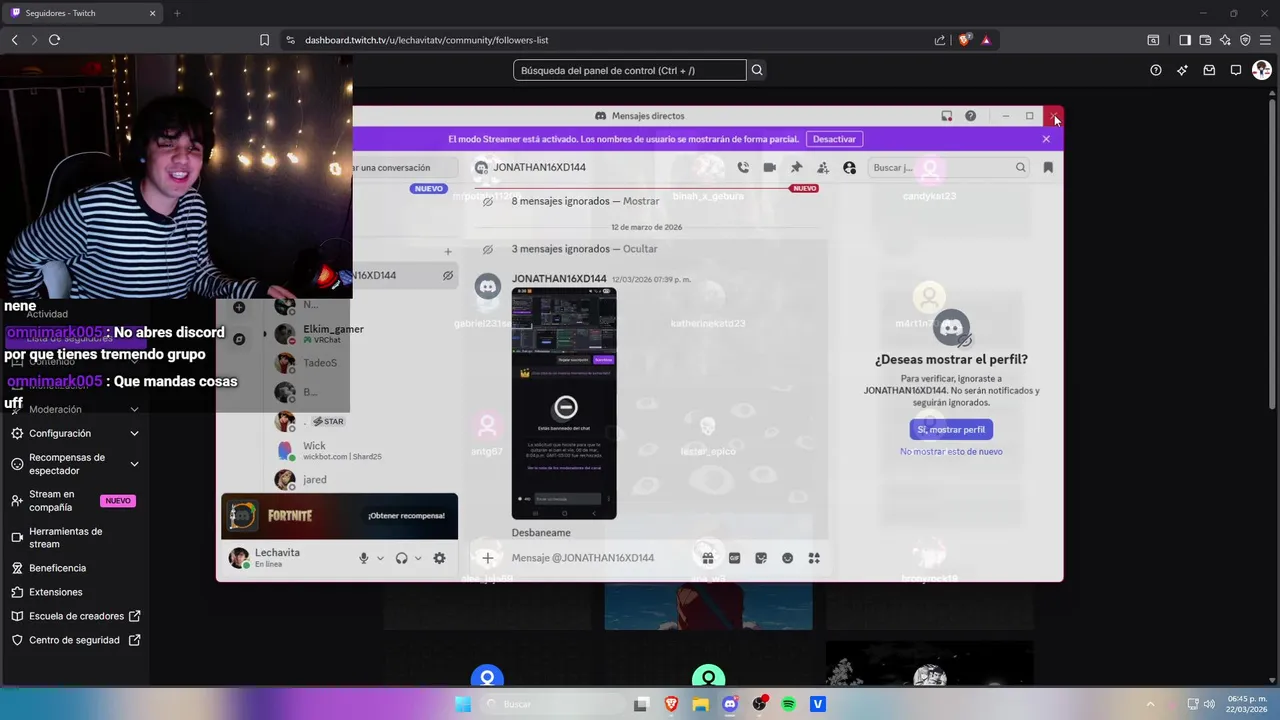Image resolution: width=1280 pixels, height=720 pixels.
Task: Bookmark this page icon in address bar
Action: coord(264,40)
